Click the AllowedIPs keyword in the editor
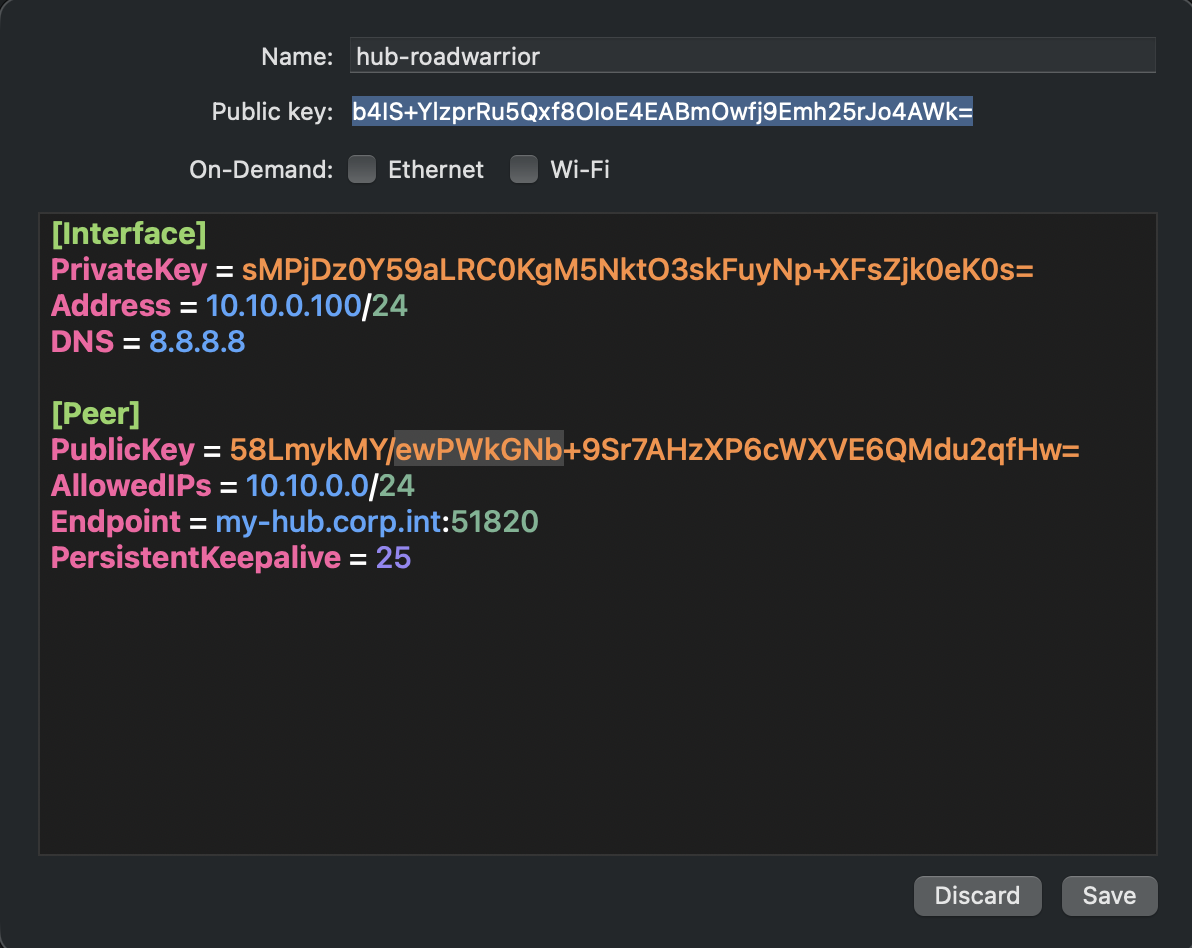 (131, 486)
